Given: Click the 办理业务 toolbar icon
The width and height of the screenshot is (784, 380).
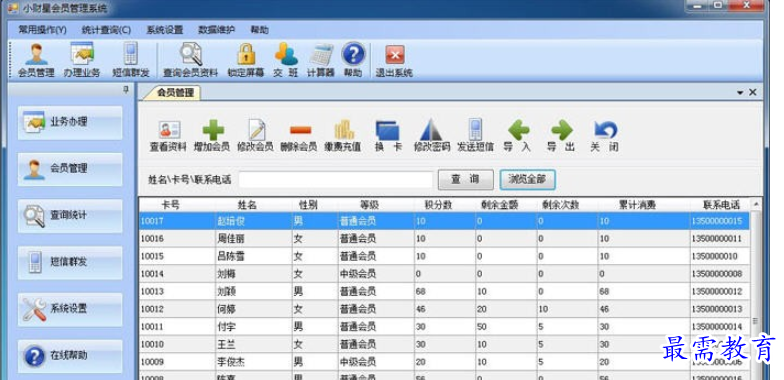Looking at the screenshot, I should [x=82, y=60].
